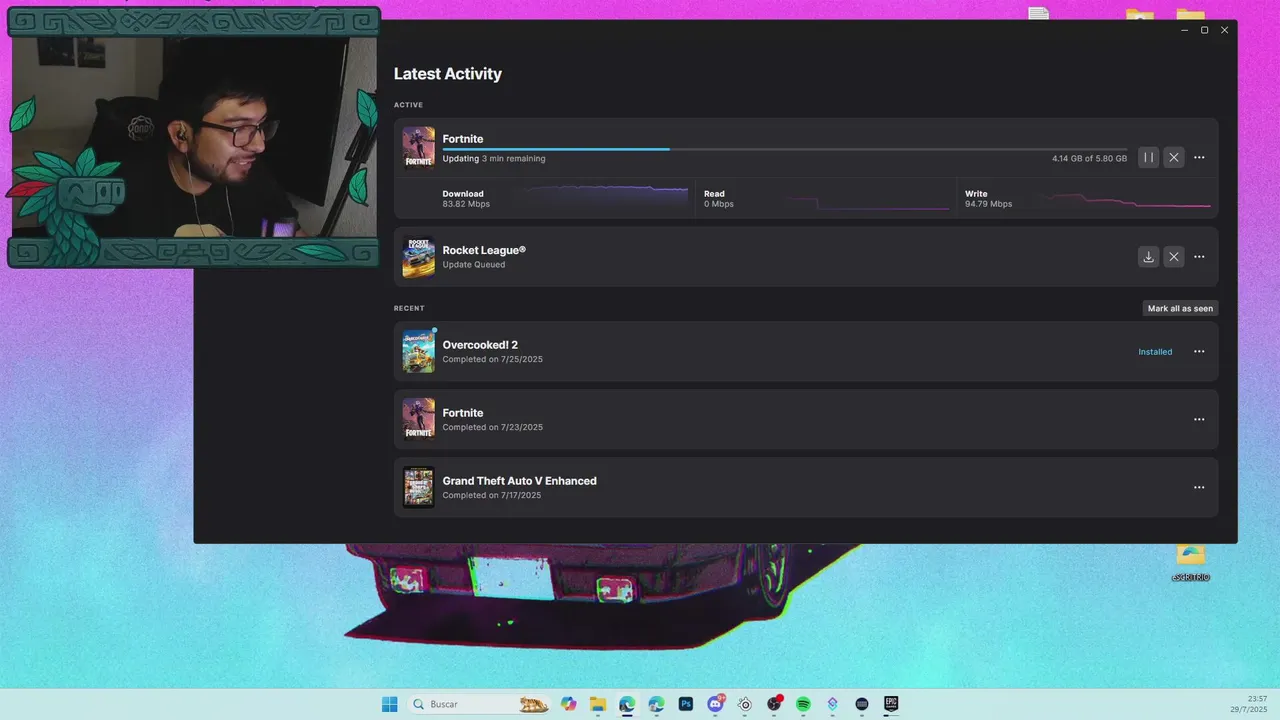Open Spotify from the taskbar
This screenshot has height=720, width=1280.
tap(803, 704)
